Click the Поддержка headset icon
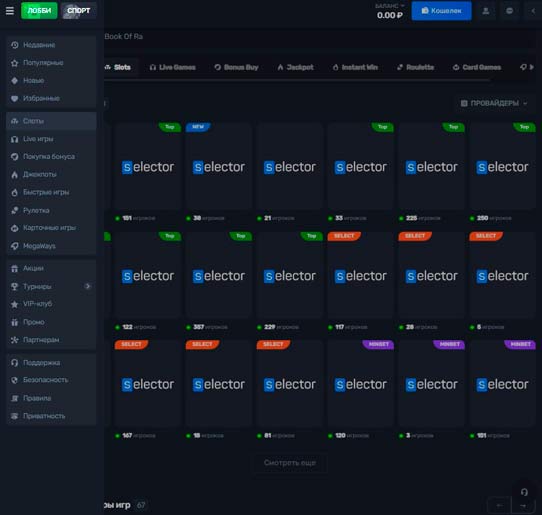 click(x=15, y=363)
